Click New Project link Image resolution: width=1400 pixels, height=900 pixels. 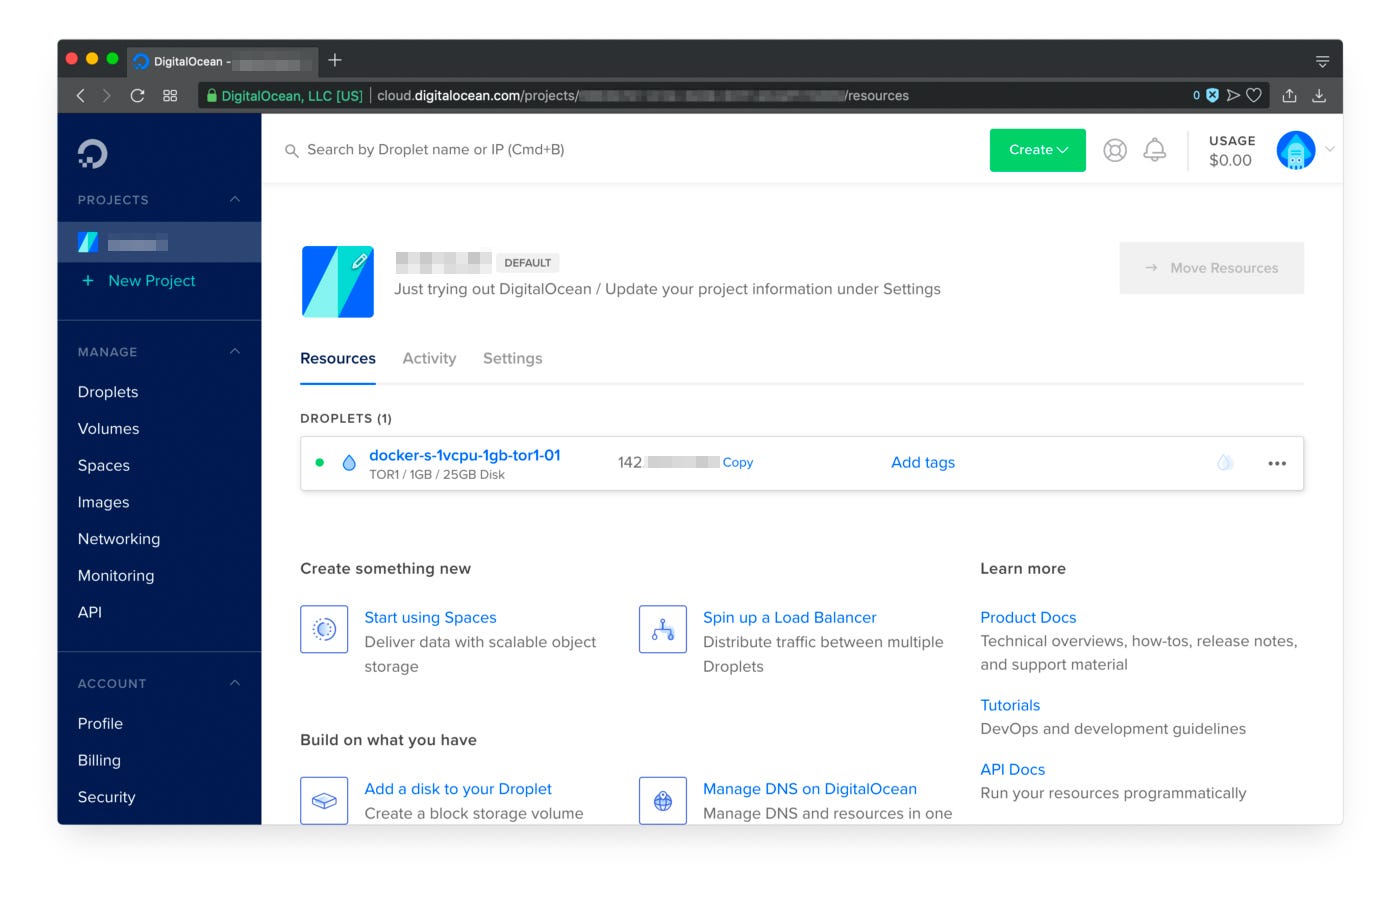click(139, 281)
